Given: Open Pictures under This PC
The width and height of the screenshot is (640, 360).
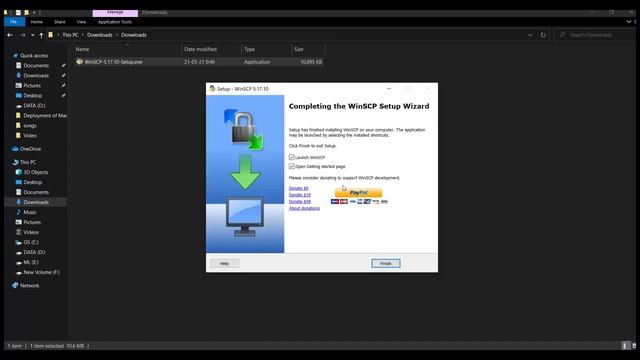Looking at the screenshot, I should coord(32,222).
